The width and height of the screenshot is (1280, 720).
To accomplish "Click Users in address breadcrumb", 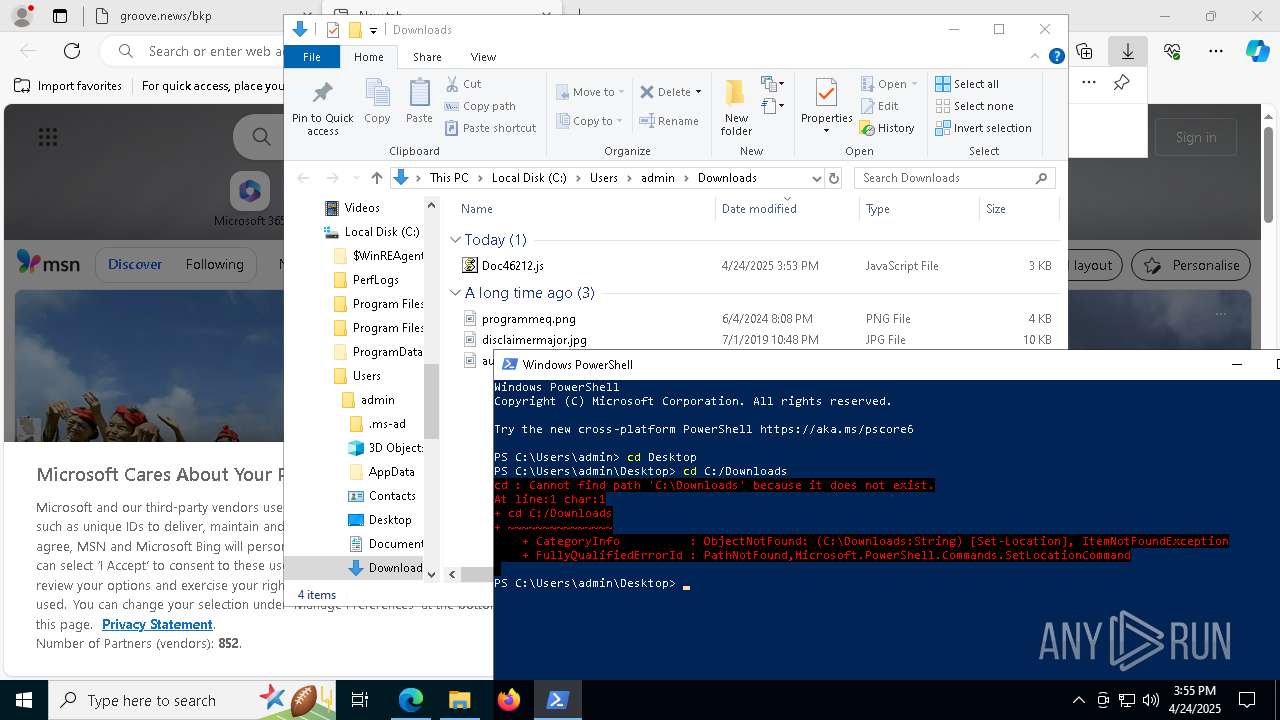I will coord(604,178).
